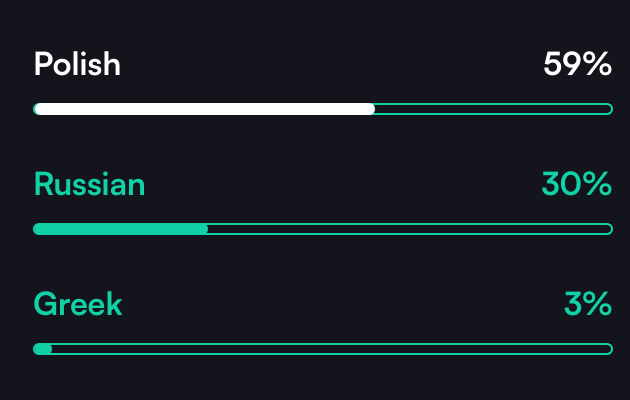The width and height of the screenshot is (630, 400).
Task: Click the far-right end of Greek bar track
Action: coord(608,349)
